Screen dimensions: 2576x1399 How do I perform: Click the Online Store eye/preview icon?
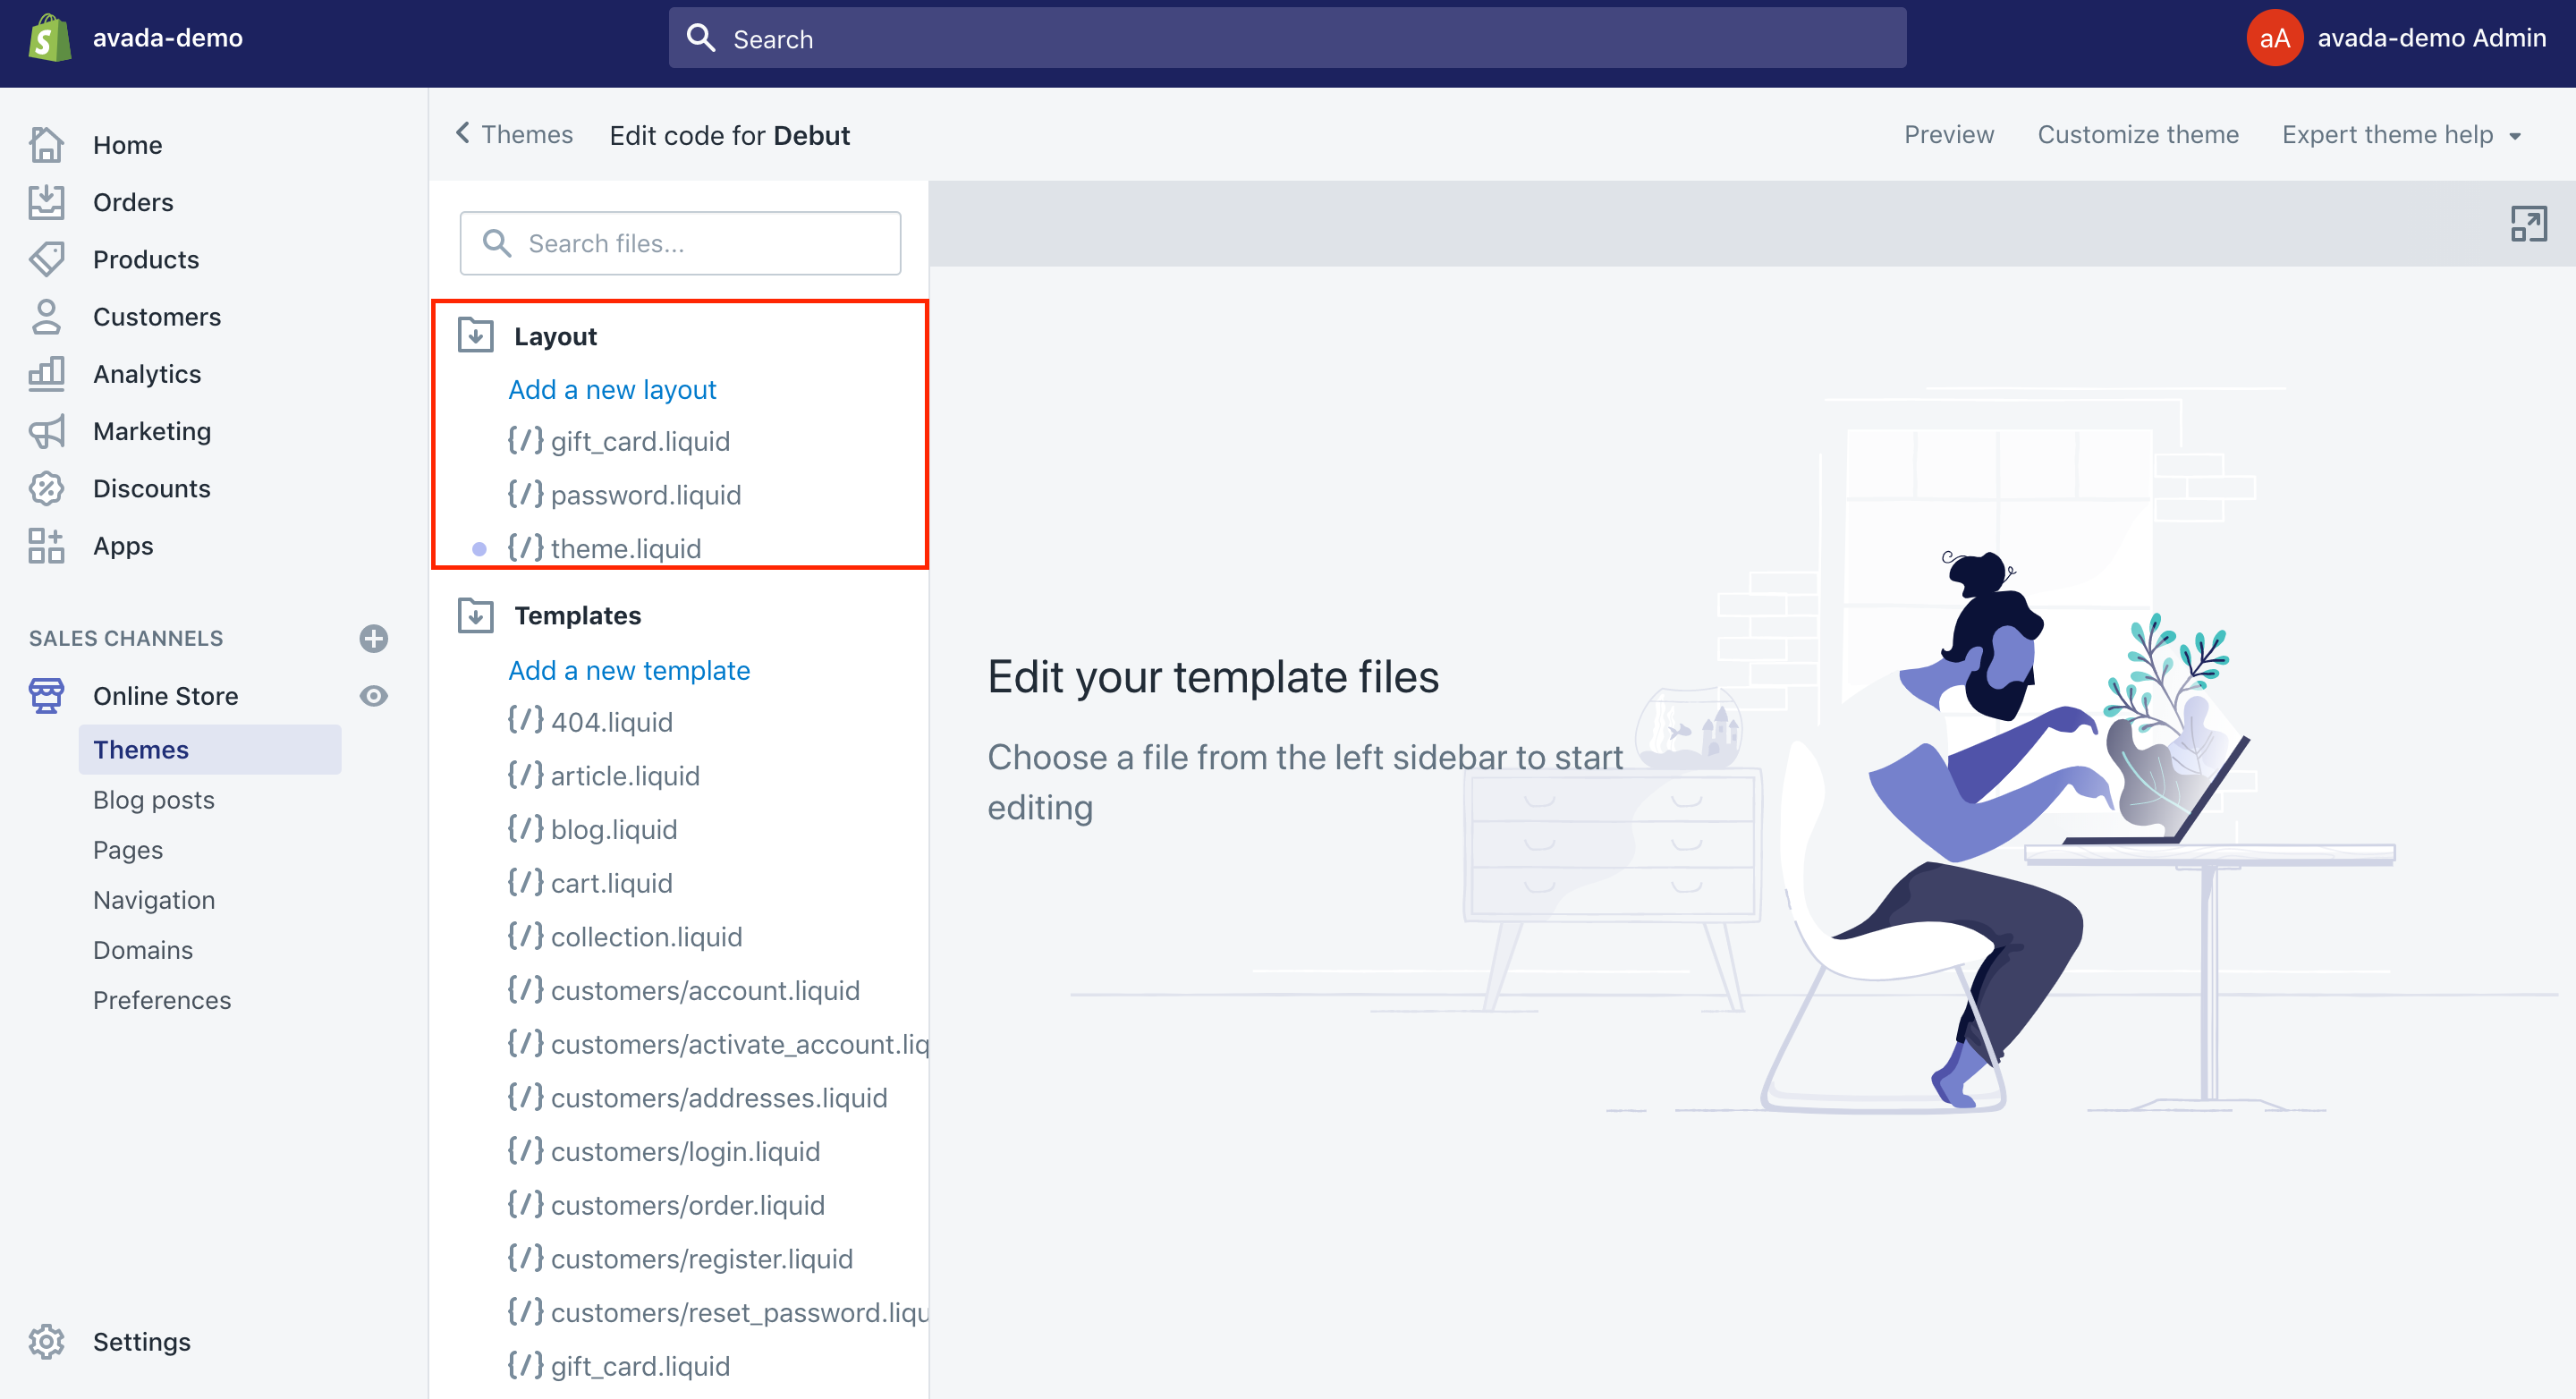pyautogui.click(x=374, y=696)
